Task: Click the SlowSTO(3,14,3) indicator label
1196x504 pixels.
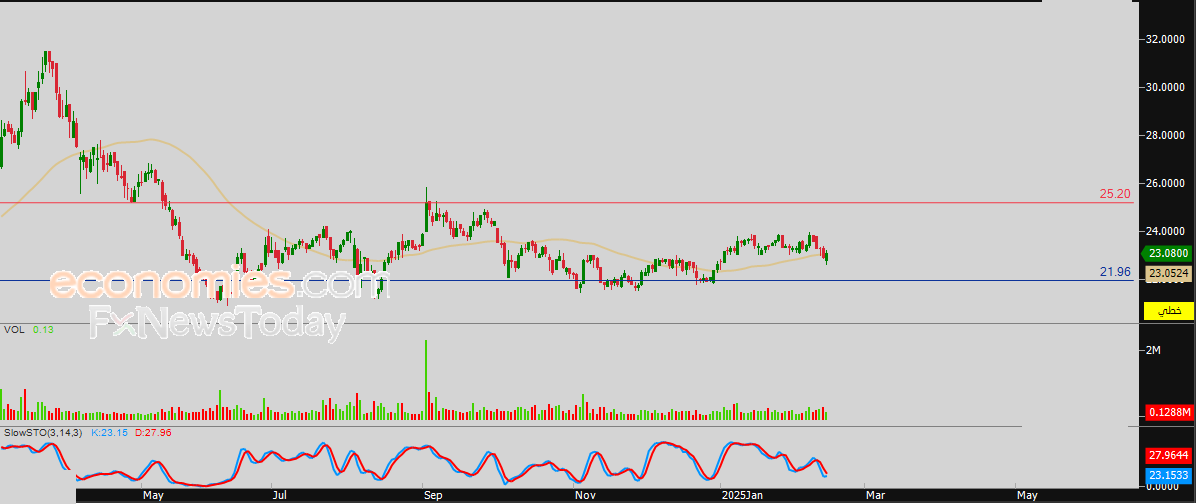Action: (x=43, y=432)
